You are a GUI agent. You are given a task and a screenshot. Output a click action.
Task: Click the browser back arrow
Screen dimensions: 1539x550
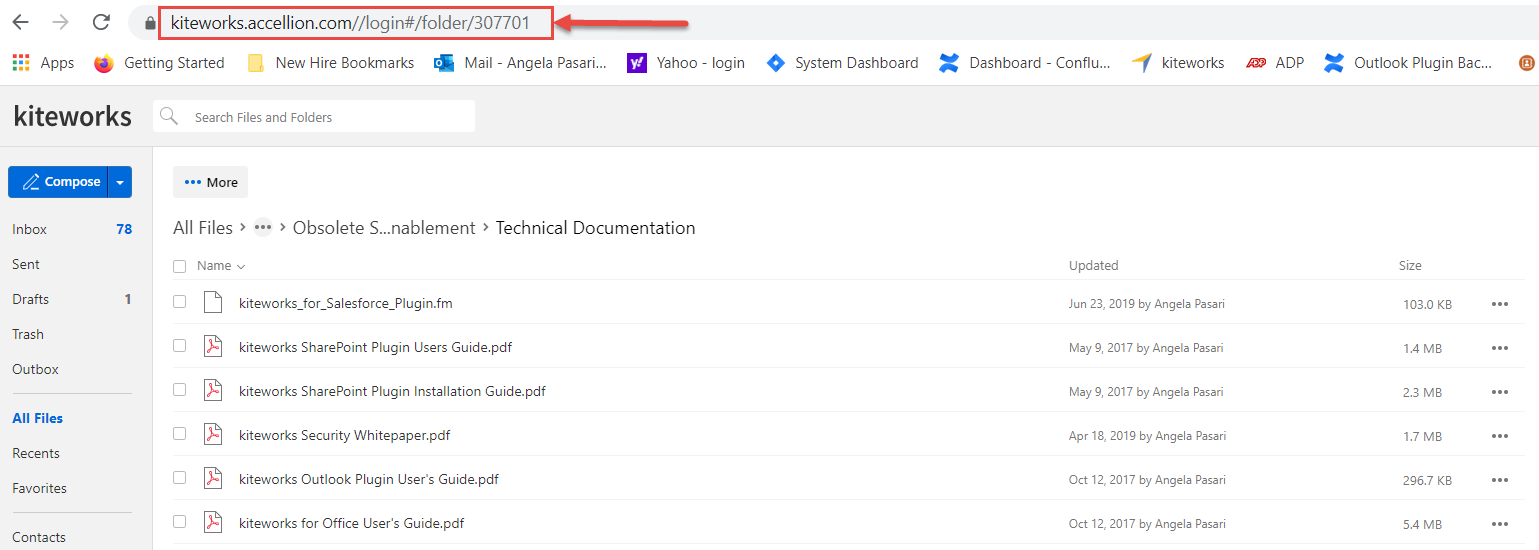20,22
